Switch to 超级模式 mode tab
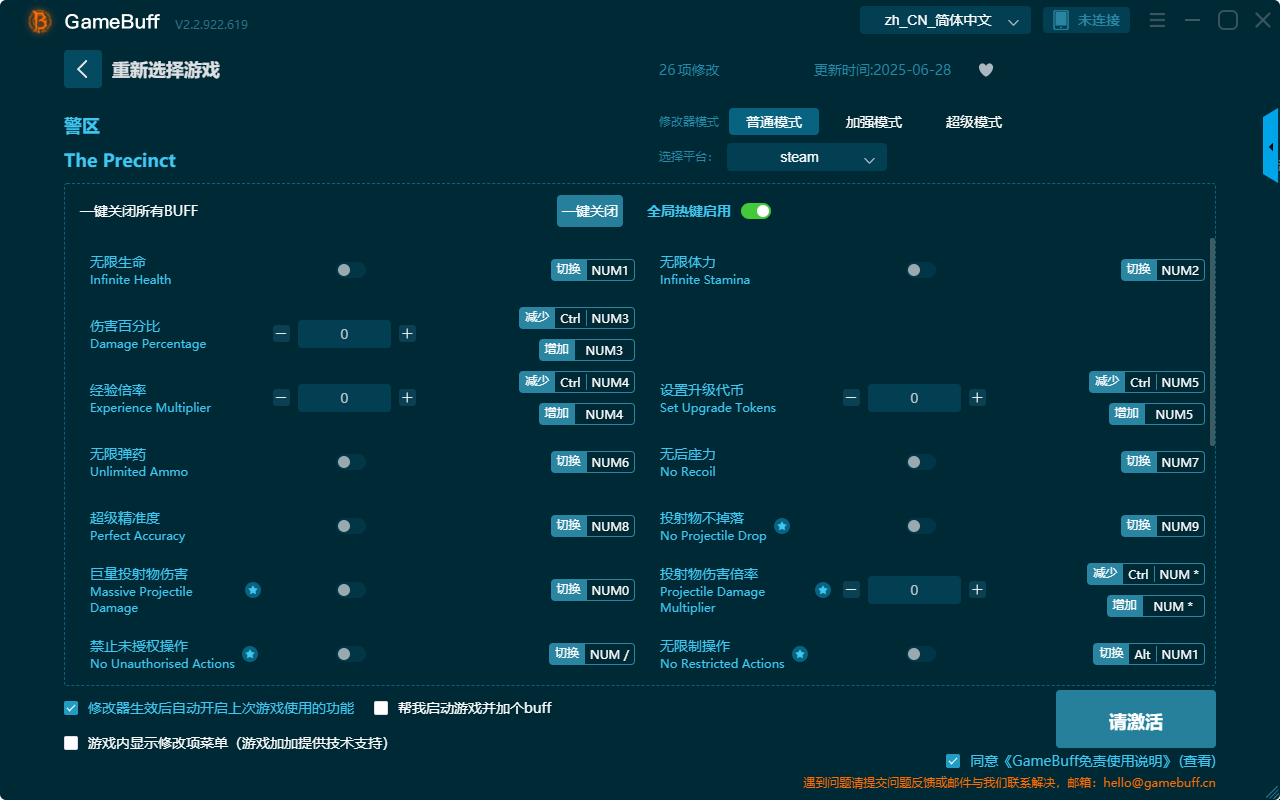 (x=973, y=121)
